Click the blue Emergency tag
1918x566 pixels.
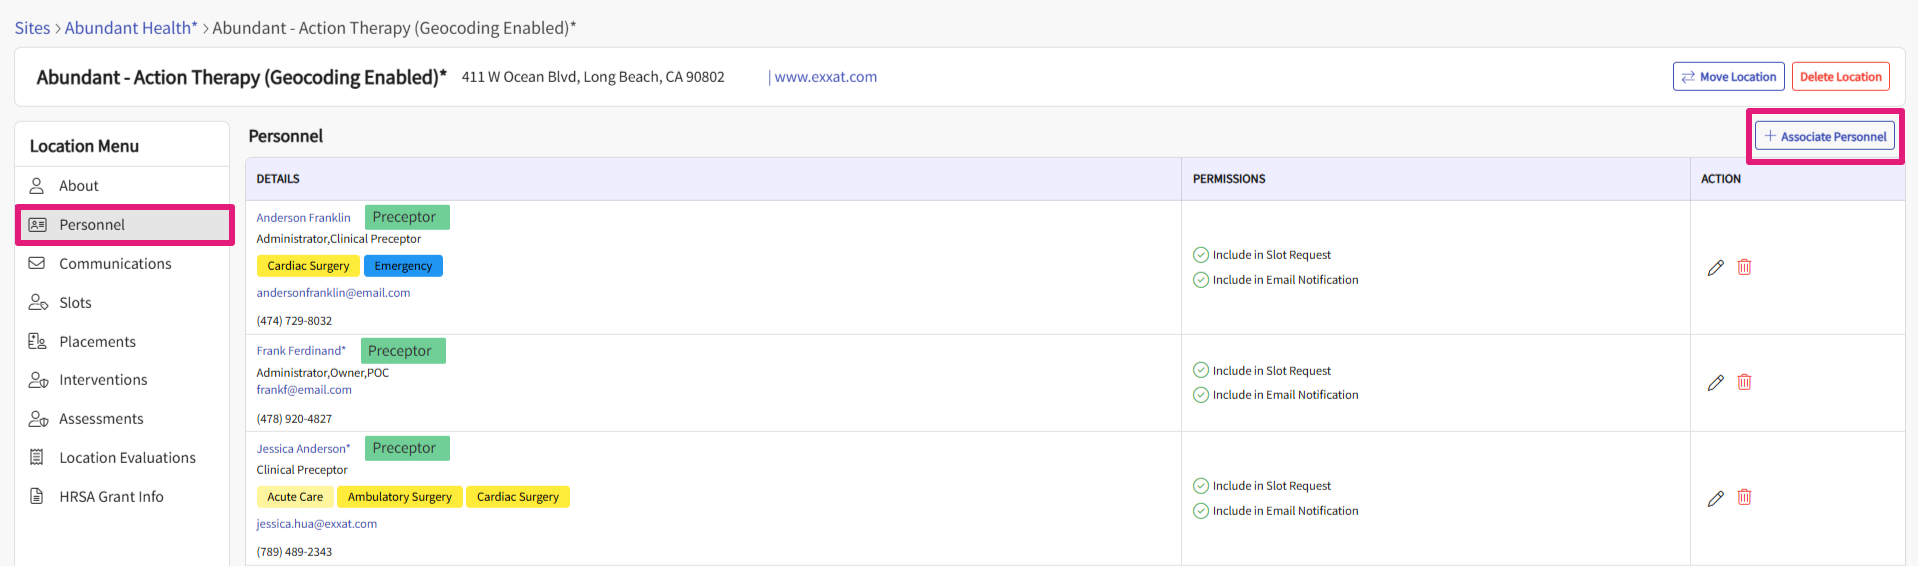click(403, 266)
